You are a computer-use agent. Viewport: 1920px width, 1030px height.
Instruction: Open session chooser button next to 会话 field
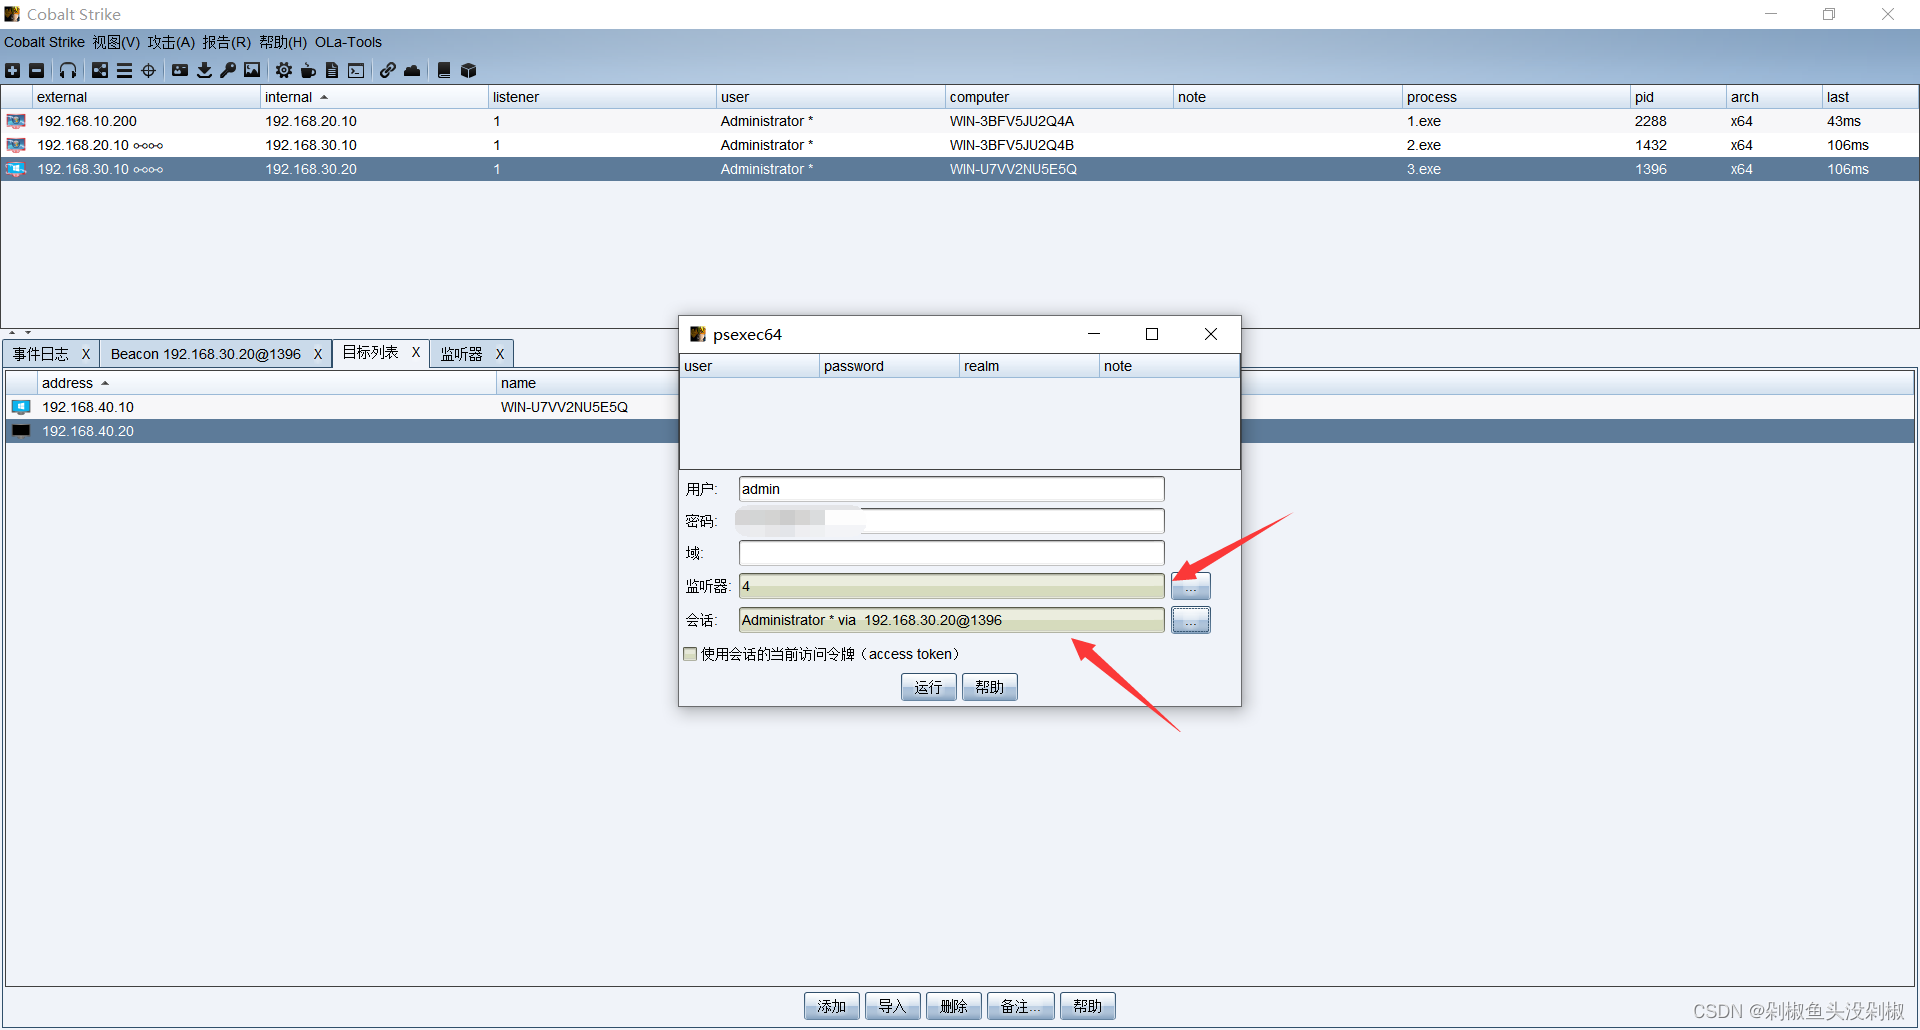1191,620
